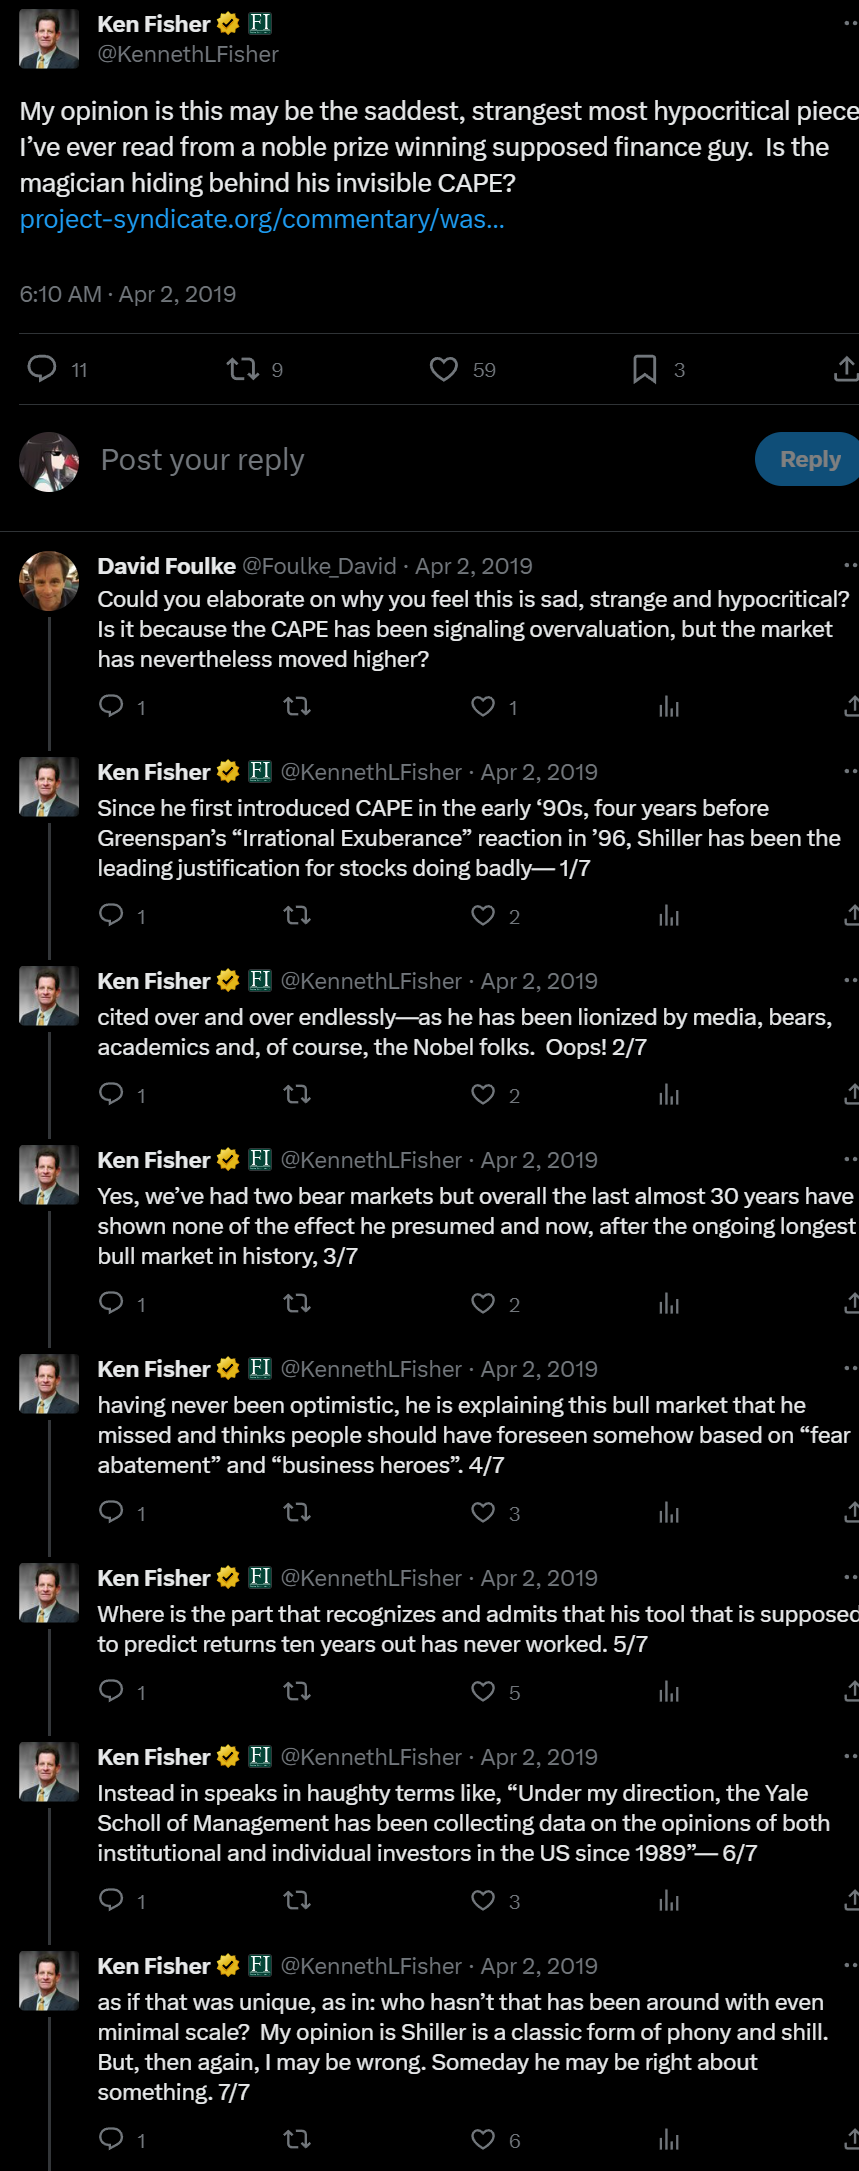The height and width of the screenshot is (2171, 859).
Task: Open more options on David Foulke's reply
Action: coord(850,565)
